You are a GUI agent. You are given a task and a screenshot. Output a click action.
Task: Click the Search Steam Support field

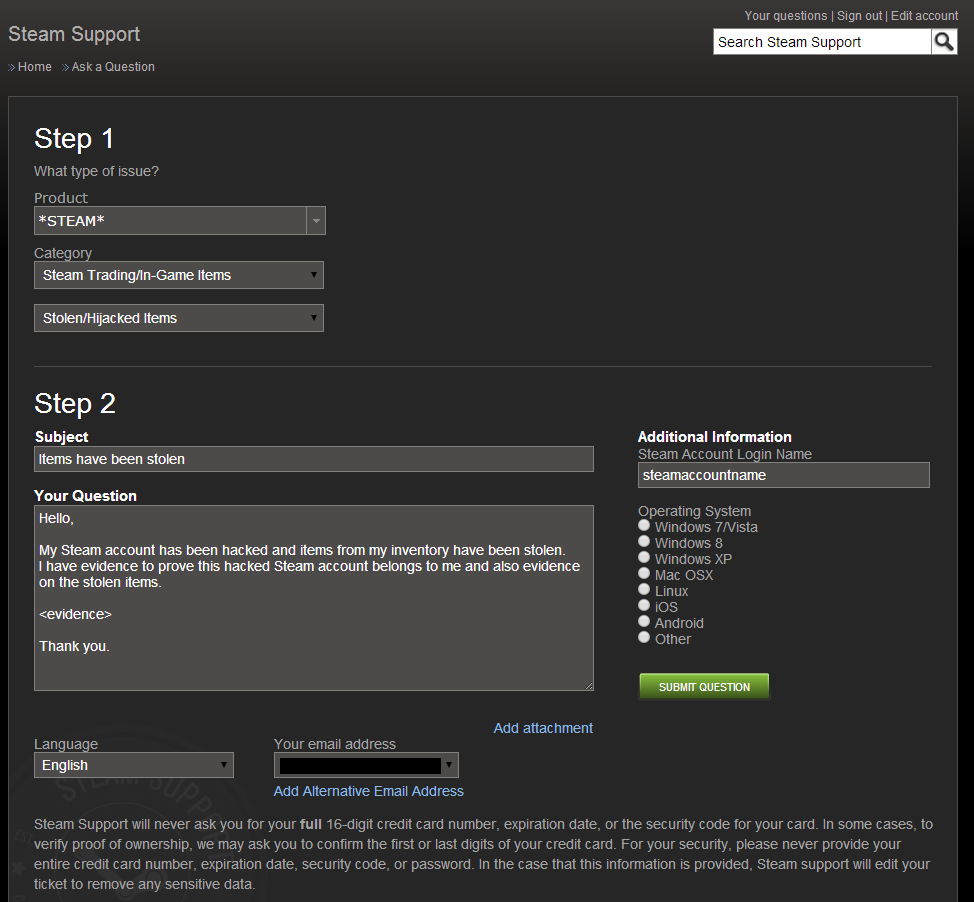pyautogui.click(x=822, y=42)
